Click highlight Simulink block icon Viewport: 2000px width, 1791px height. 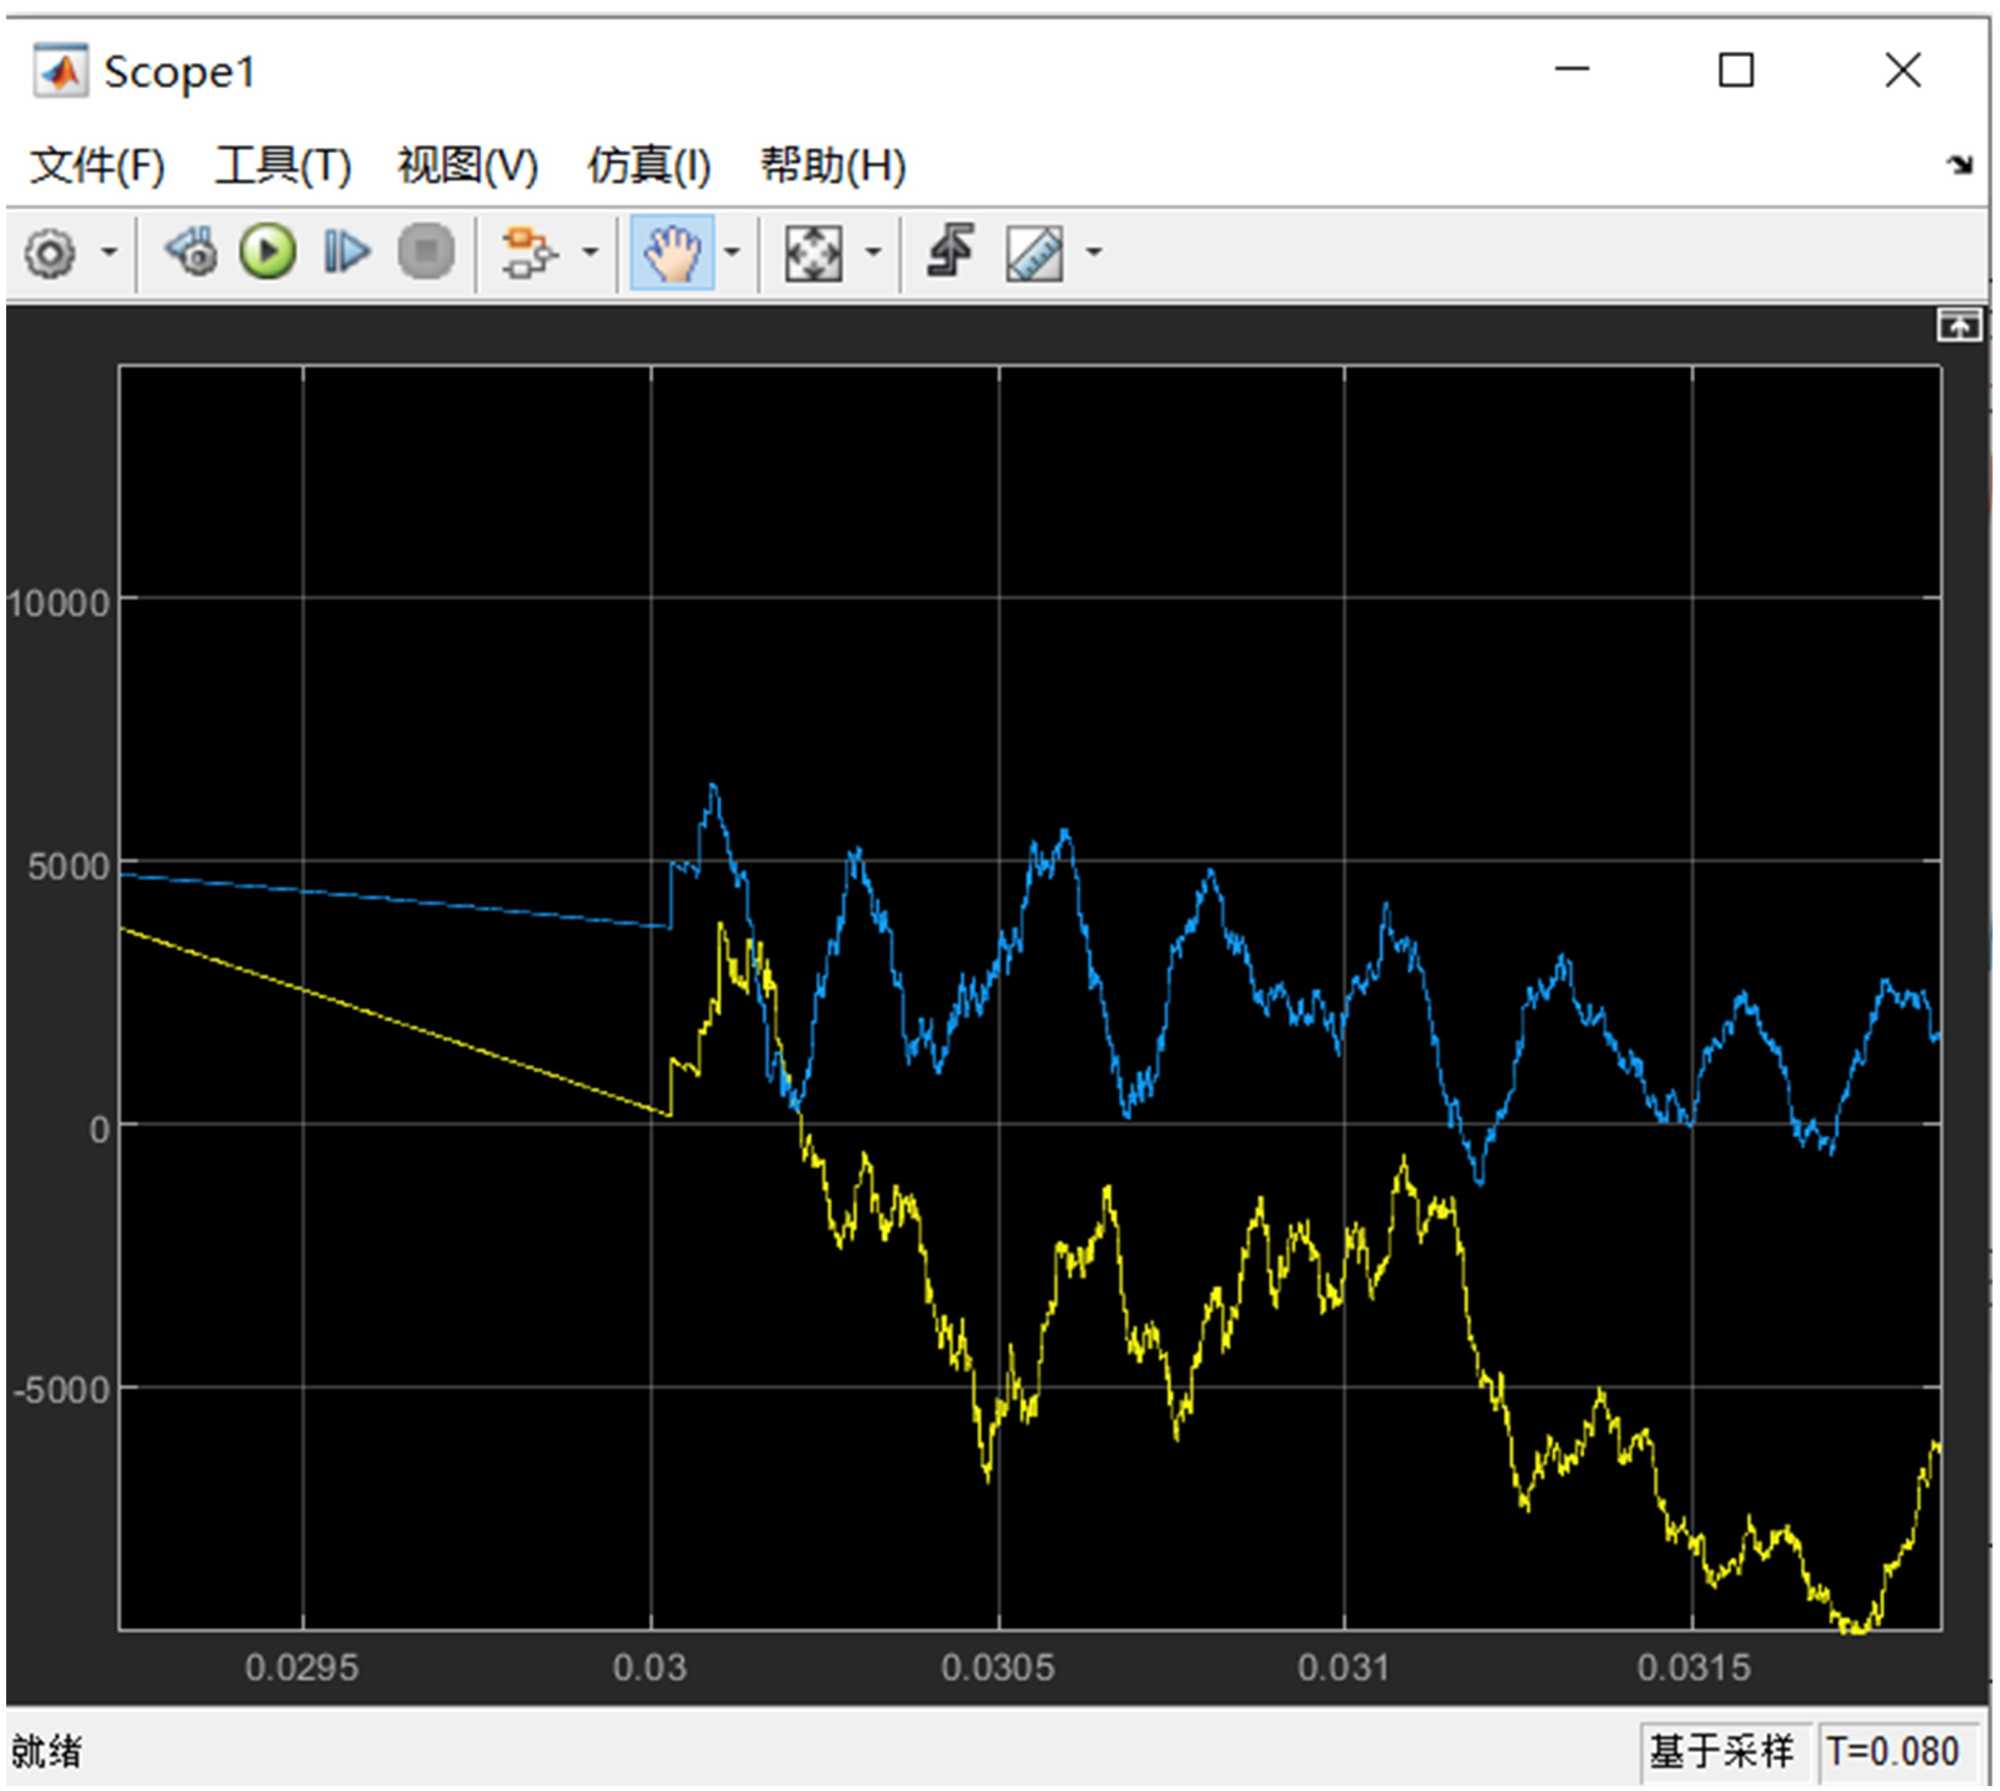coord(528,252)
